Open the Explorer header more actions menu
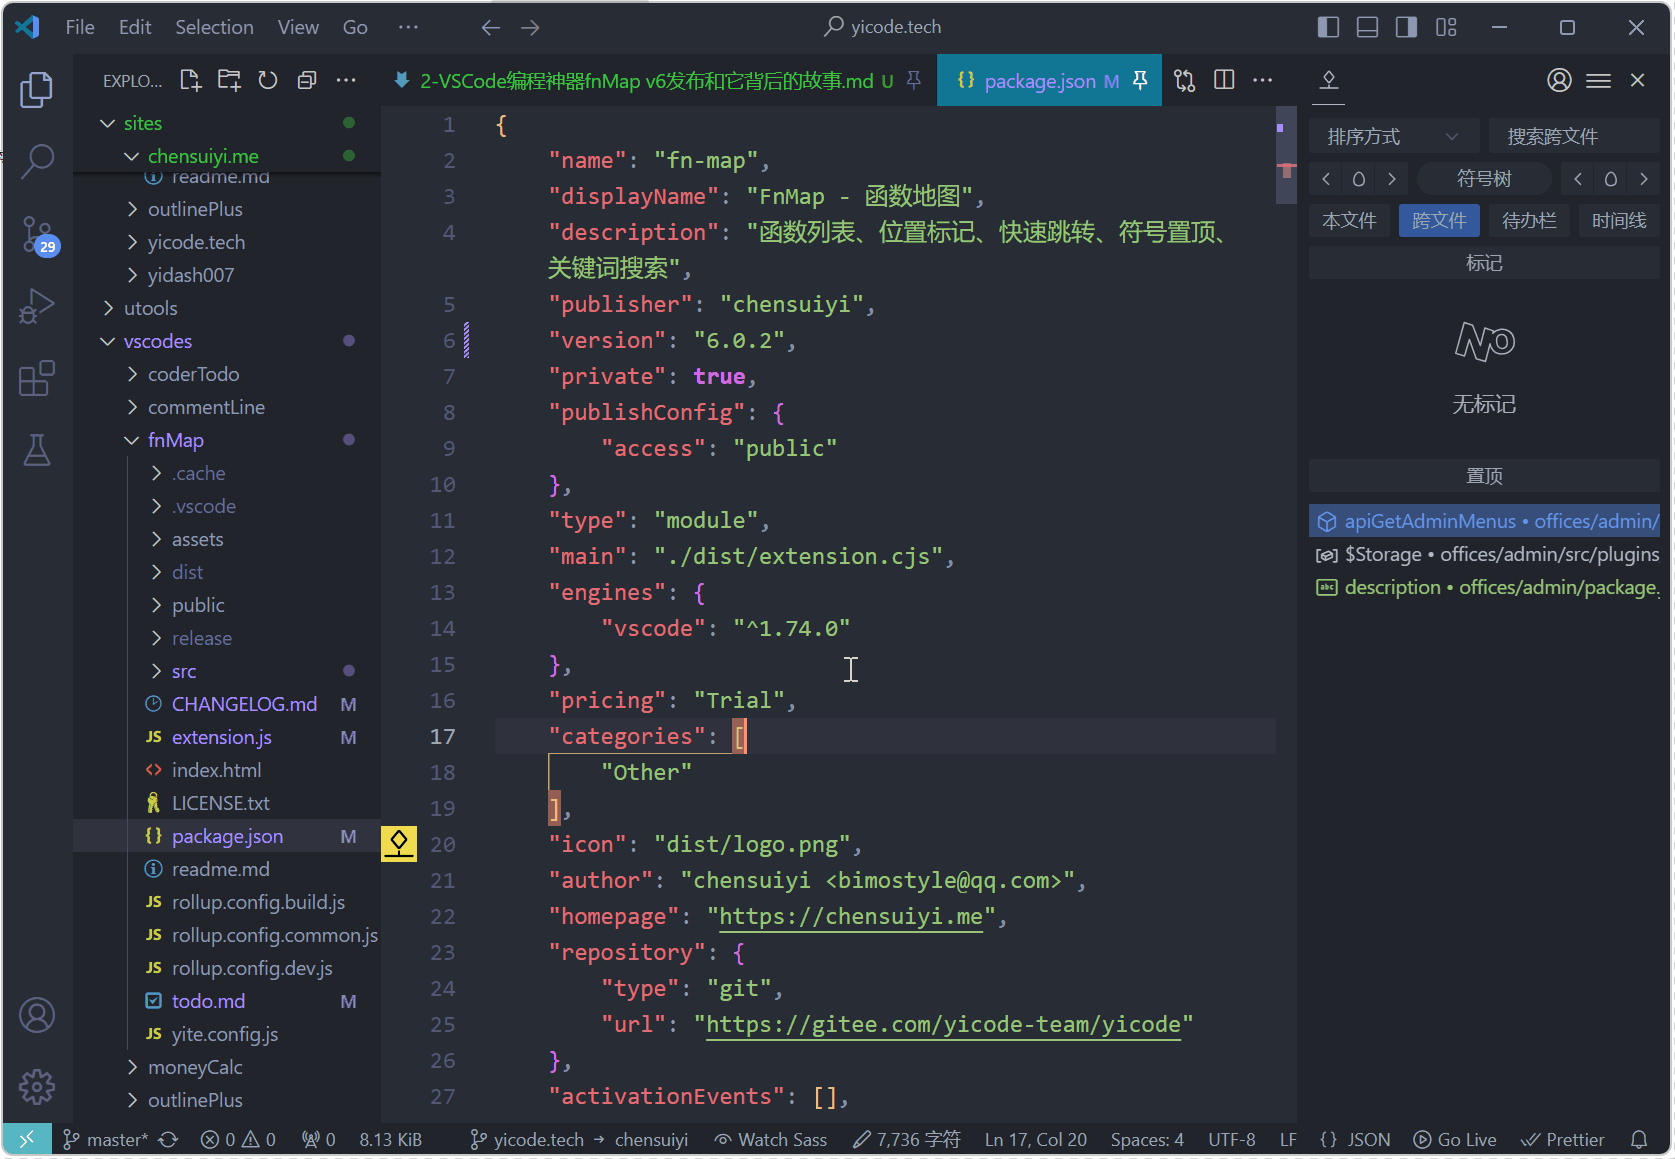 [346, 80]
